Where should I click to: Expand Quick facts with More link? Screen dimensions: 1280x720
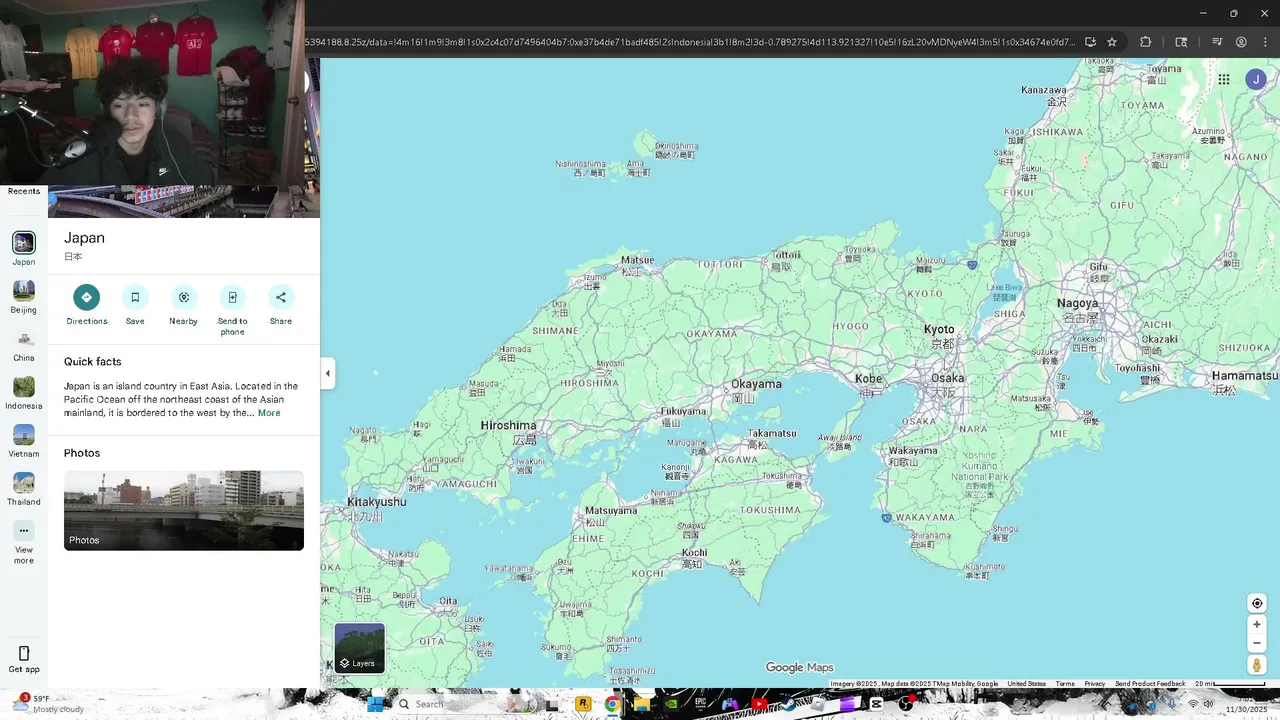coord(269,413)
